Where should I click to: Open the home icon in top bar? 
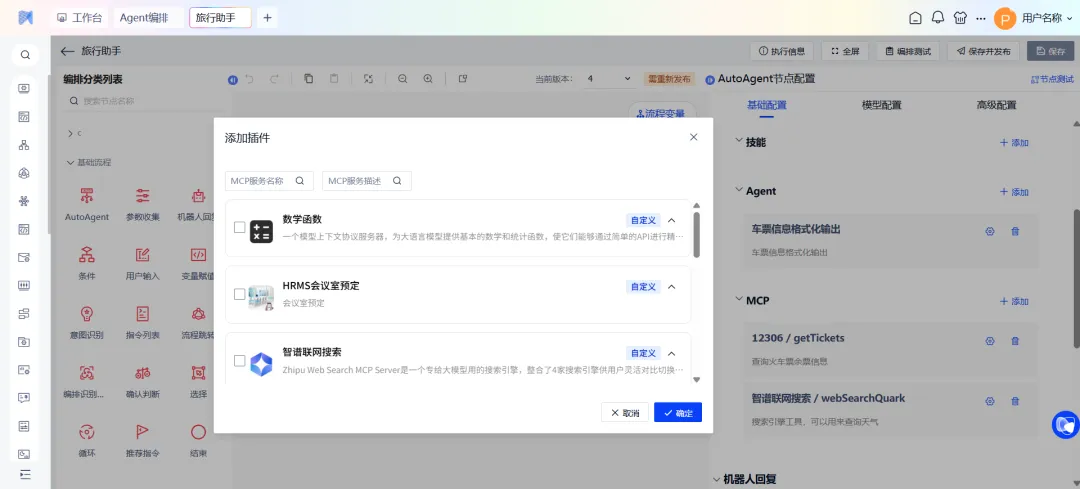pos(915,18)
